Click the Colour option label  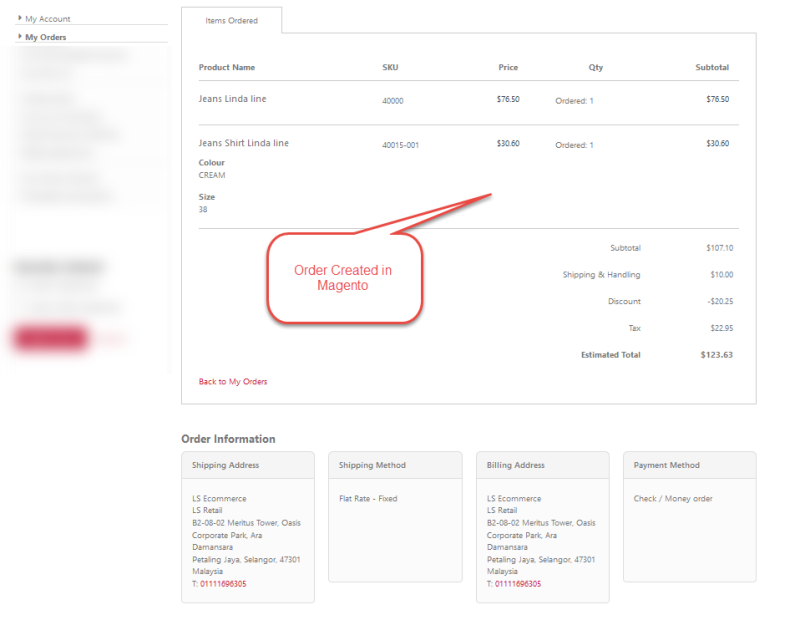[x=212, y=163]
